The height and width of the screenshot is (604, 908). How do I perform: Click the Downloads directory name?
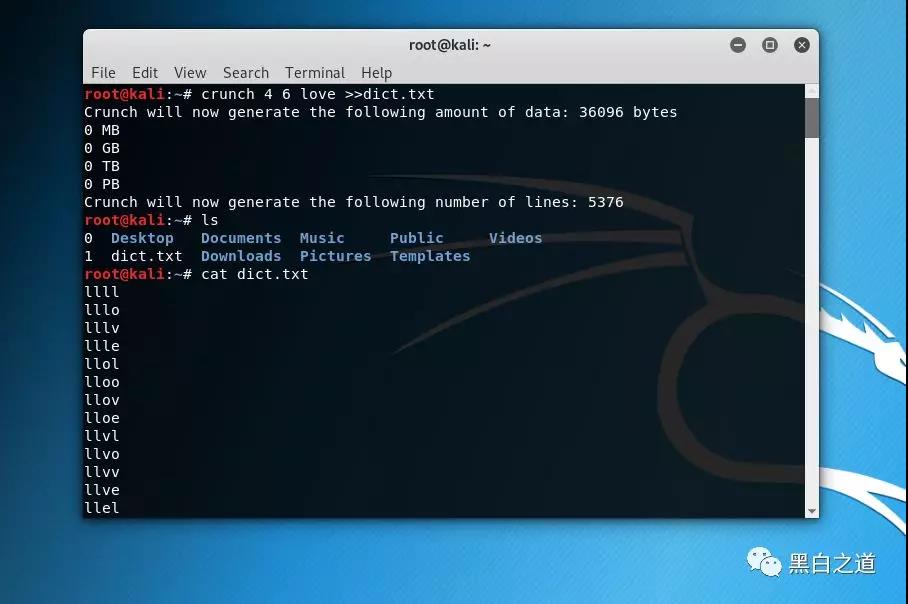pos(241,256)
